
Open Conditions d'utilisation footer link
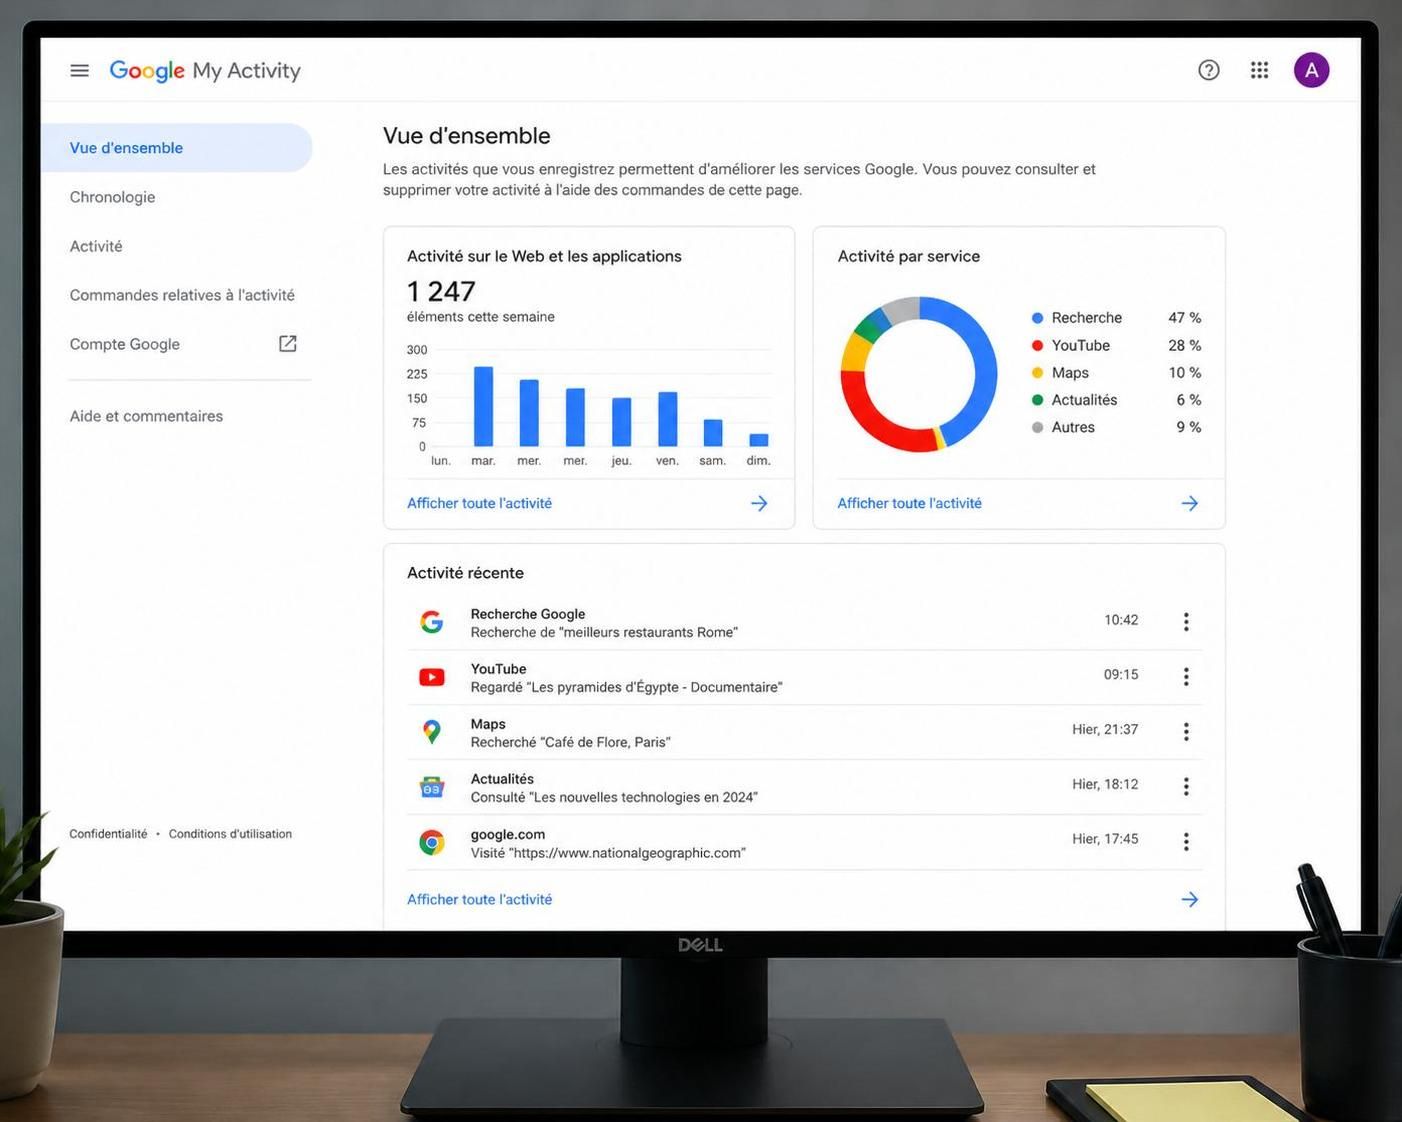tap(230, 834)
